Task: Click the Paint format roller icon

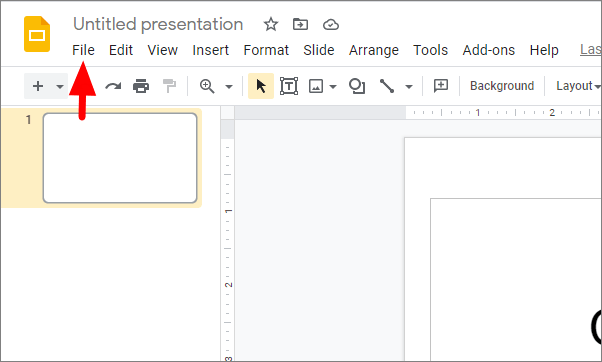Action: (169, 86)
